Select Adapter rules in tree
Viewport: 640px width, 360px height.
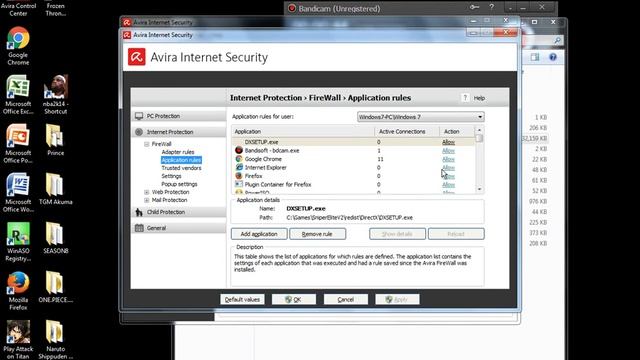[178, 152]
